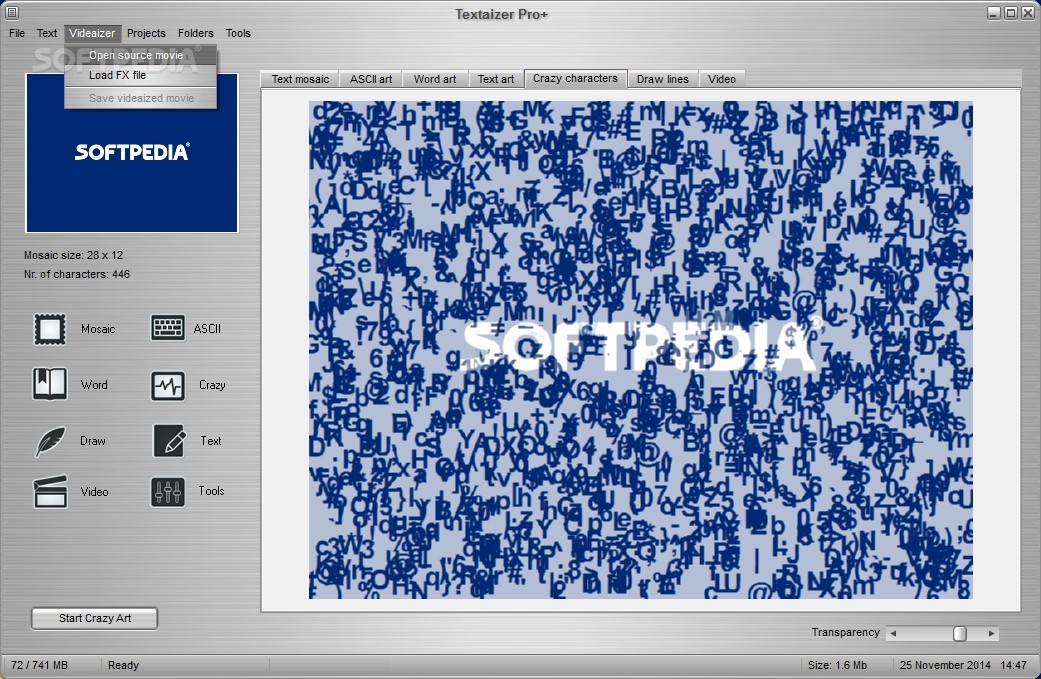Click the 'Mosaic size: 28 x 12' text
The width and height of the screenshot is (1041, 679).
pos(74,255)
